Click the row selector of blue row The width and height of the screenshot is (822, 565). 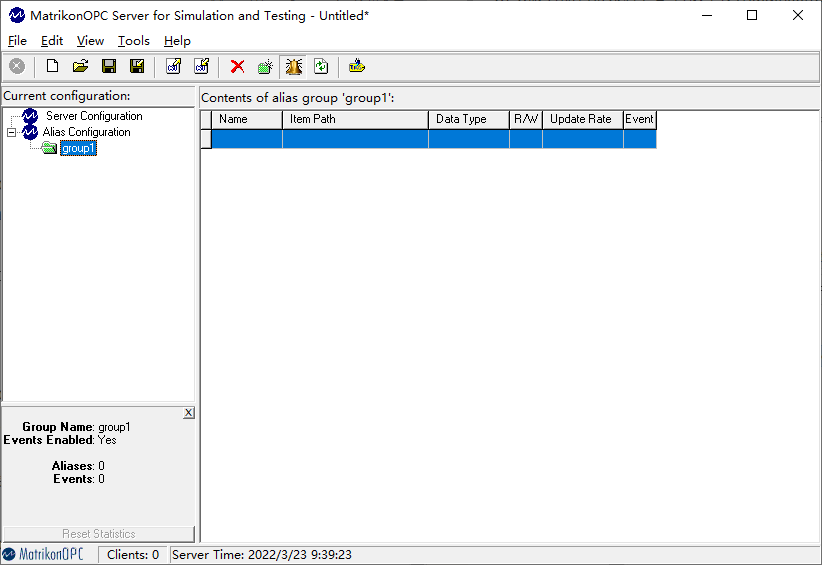click(206, 139)
